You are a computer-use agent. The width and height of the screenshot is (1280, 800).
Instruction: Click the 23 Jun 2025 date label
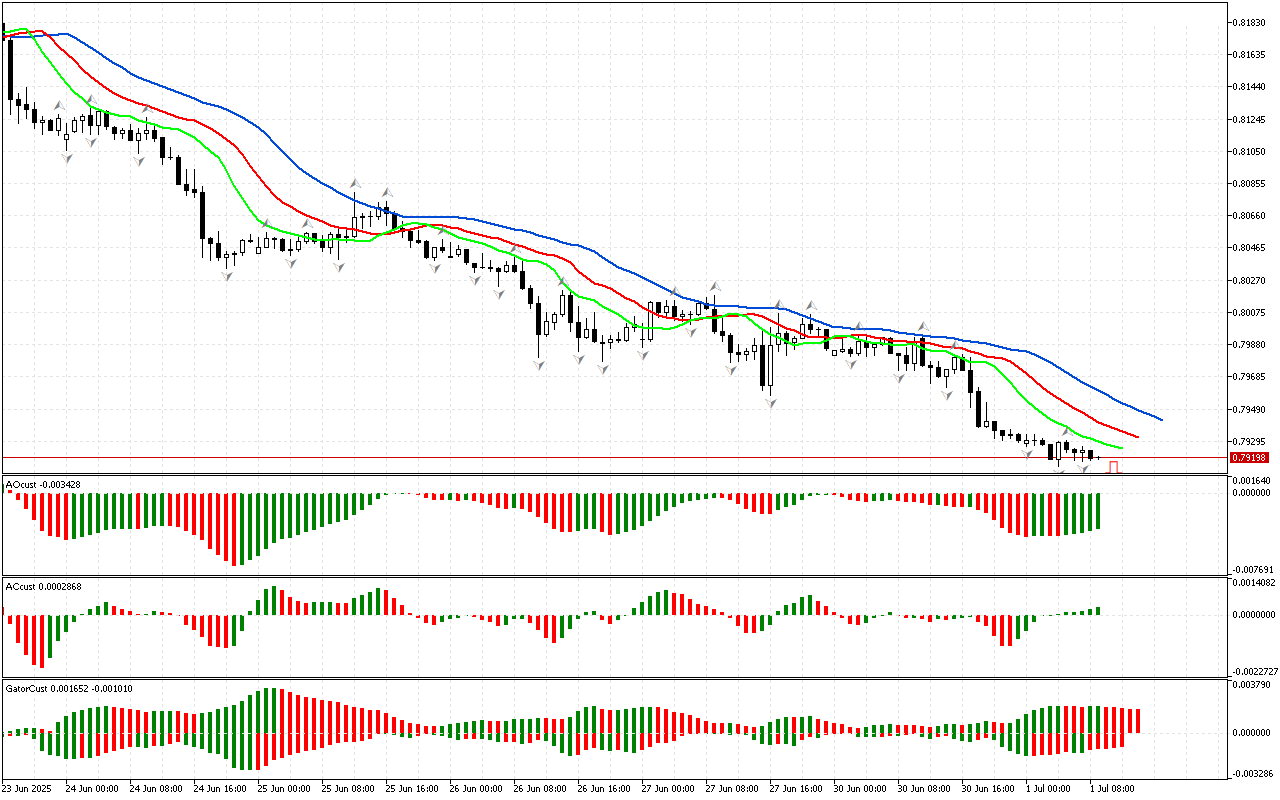pyautogui.click(x=28, y=789)
